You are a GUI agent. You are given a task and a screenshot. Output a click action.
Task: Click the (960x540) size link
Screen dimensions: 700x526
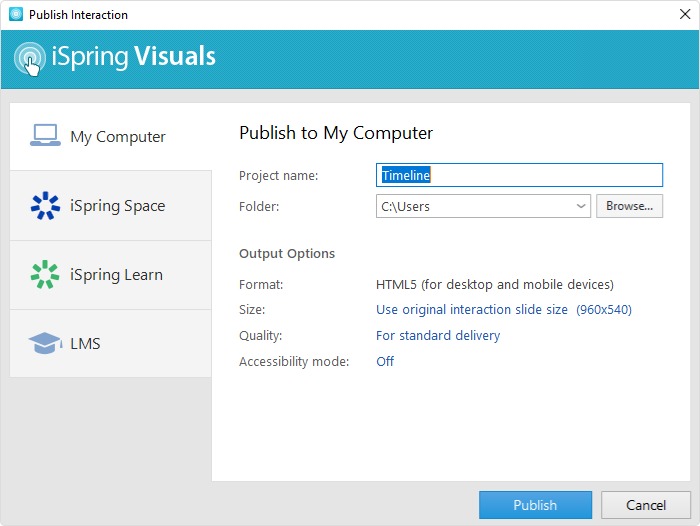point(604,310)
